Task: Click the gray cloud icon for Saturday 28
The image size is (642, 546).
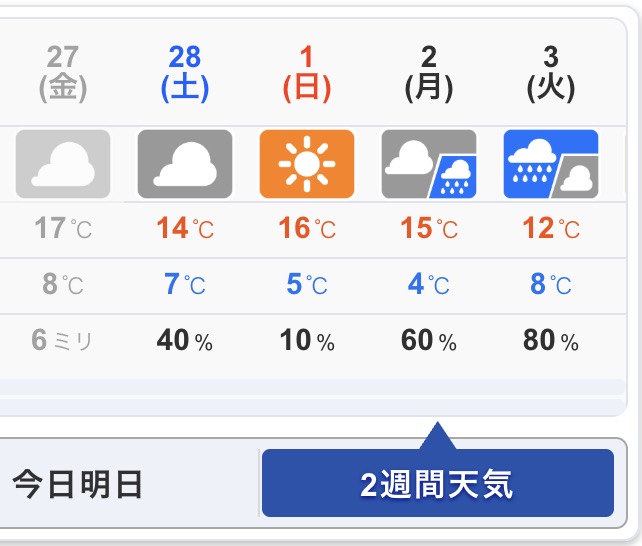Action: pyautogui.click(x=185, y=163)
